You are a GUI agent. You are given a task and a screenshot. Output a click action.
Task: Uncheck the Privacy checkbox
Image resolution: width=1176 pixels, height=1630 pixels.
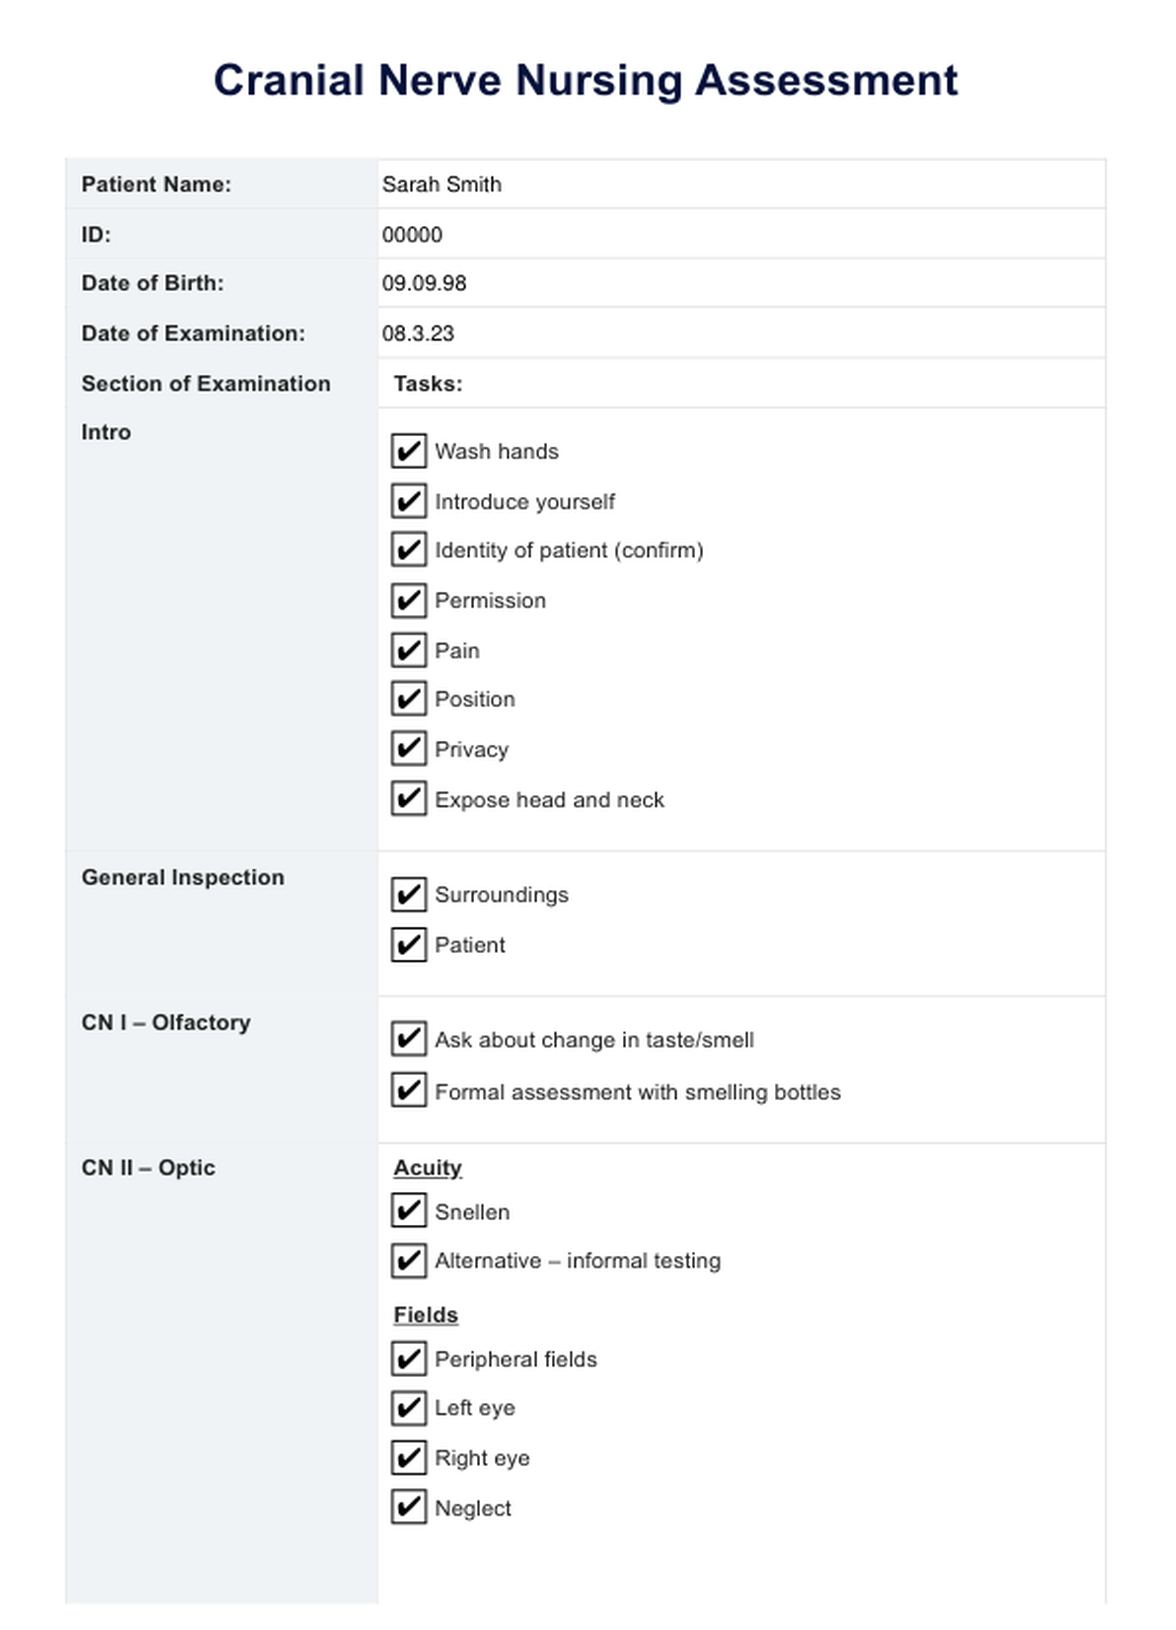pyautogui.click(x=408, y=749)
